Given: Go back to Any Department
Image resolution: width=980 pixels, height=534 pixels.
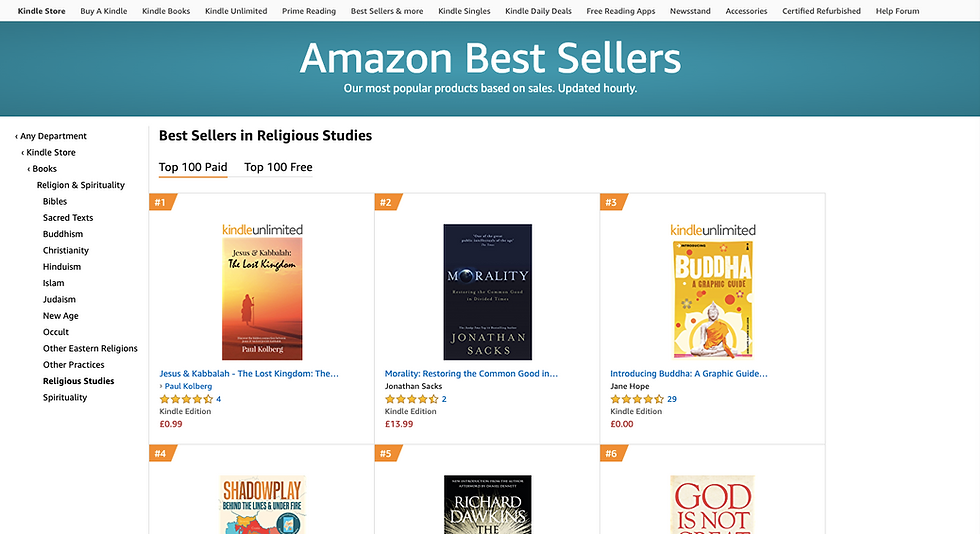Looking at the screenshot, I should point(52,136).
